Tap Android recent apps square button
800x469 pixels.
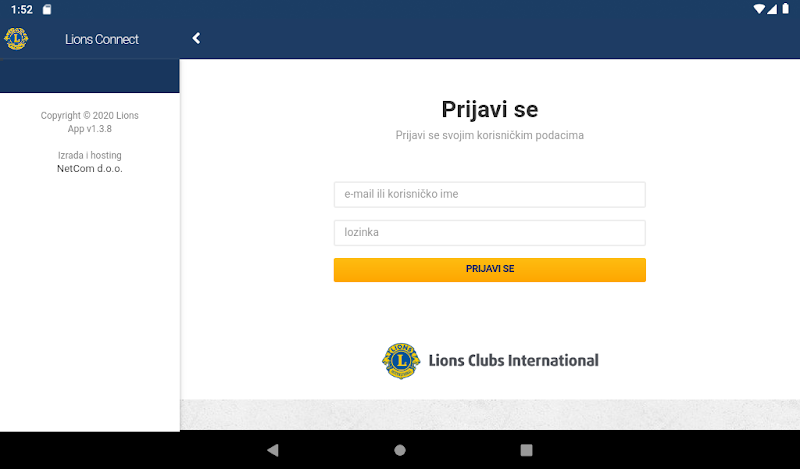[x=526, y=450]
